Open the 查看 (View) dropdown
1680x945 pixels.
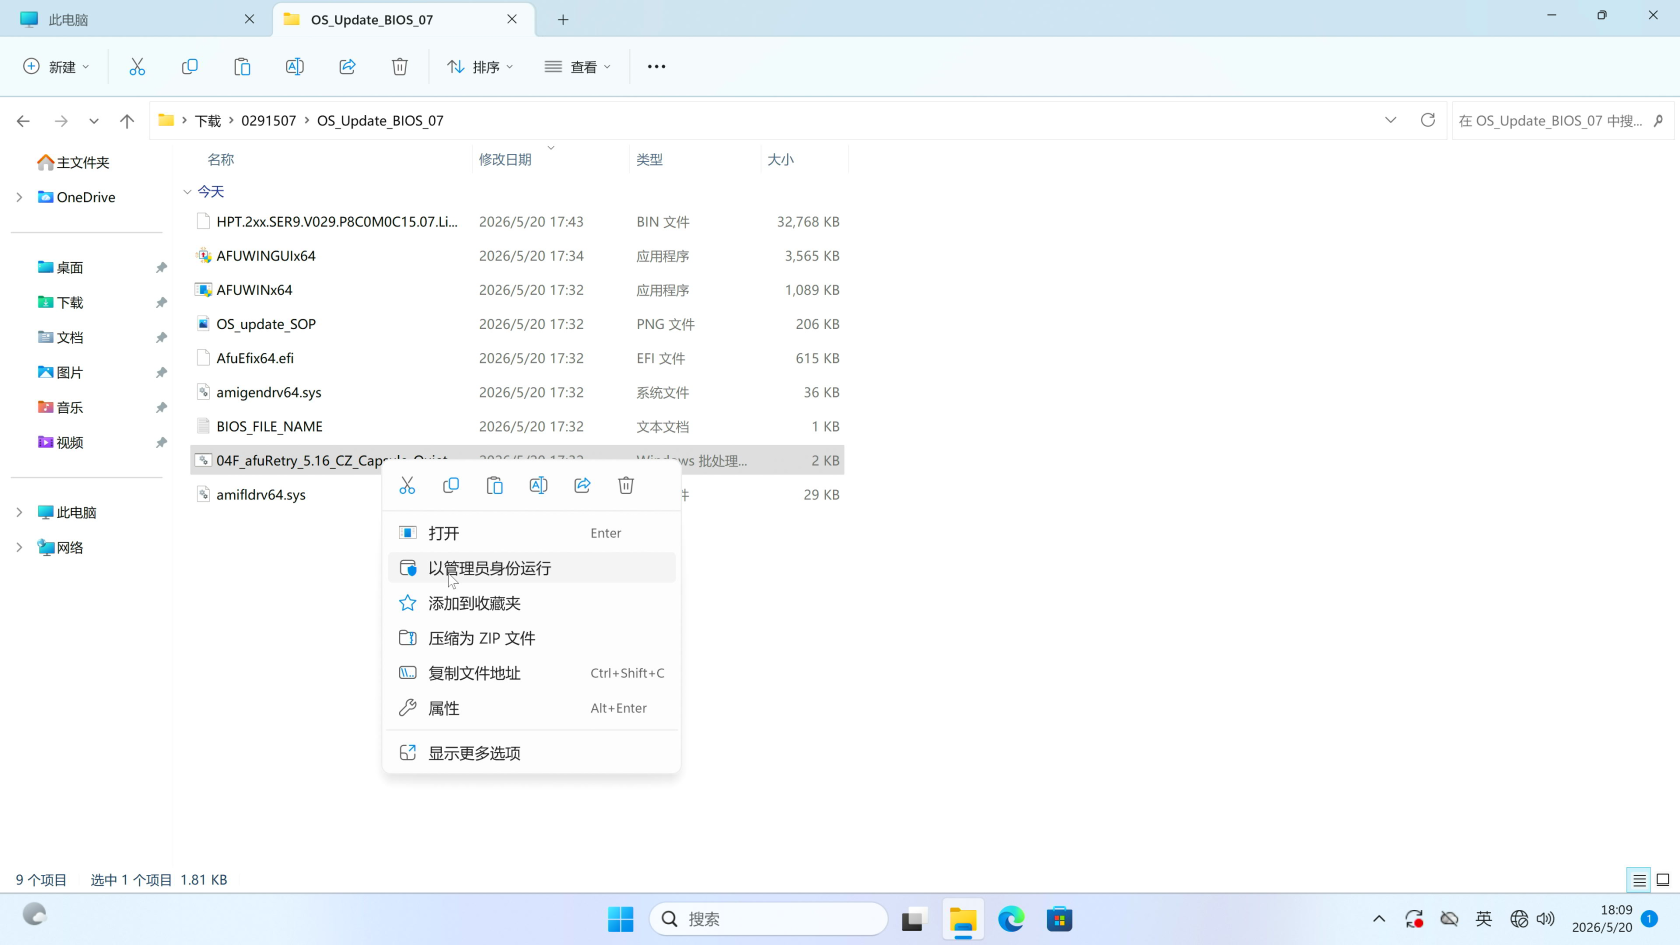[x=578, y=67]
